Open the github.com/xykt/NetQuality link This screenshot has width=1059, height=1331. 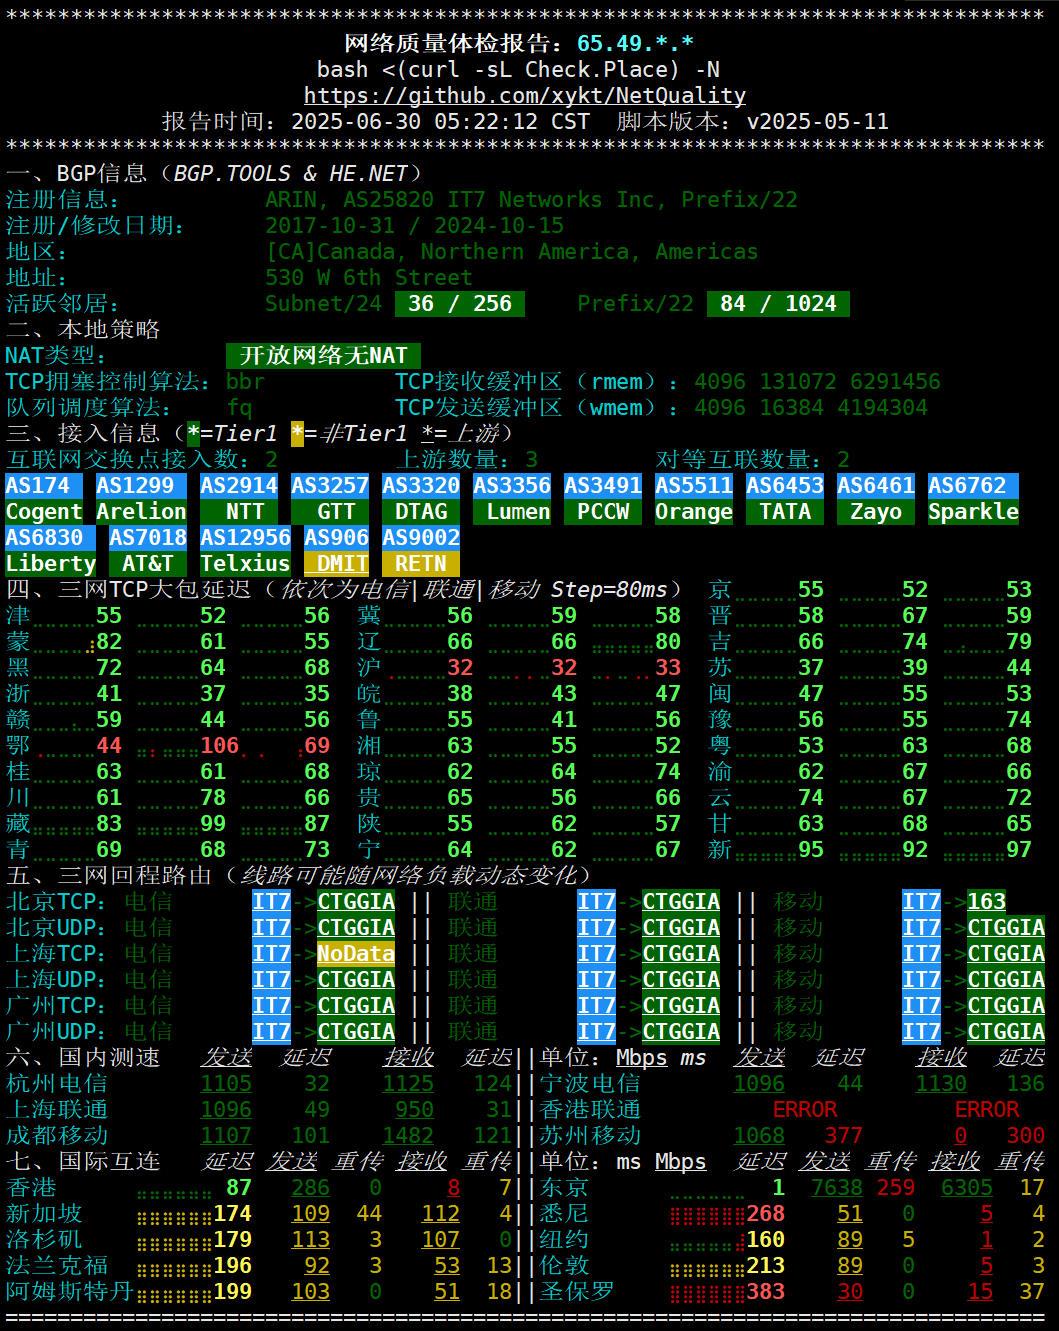[x=525, y=96]
